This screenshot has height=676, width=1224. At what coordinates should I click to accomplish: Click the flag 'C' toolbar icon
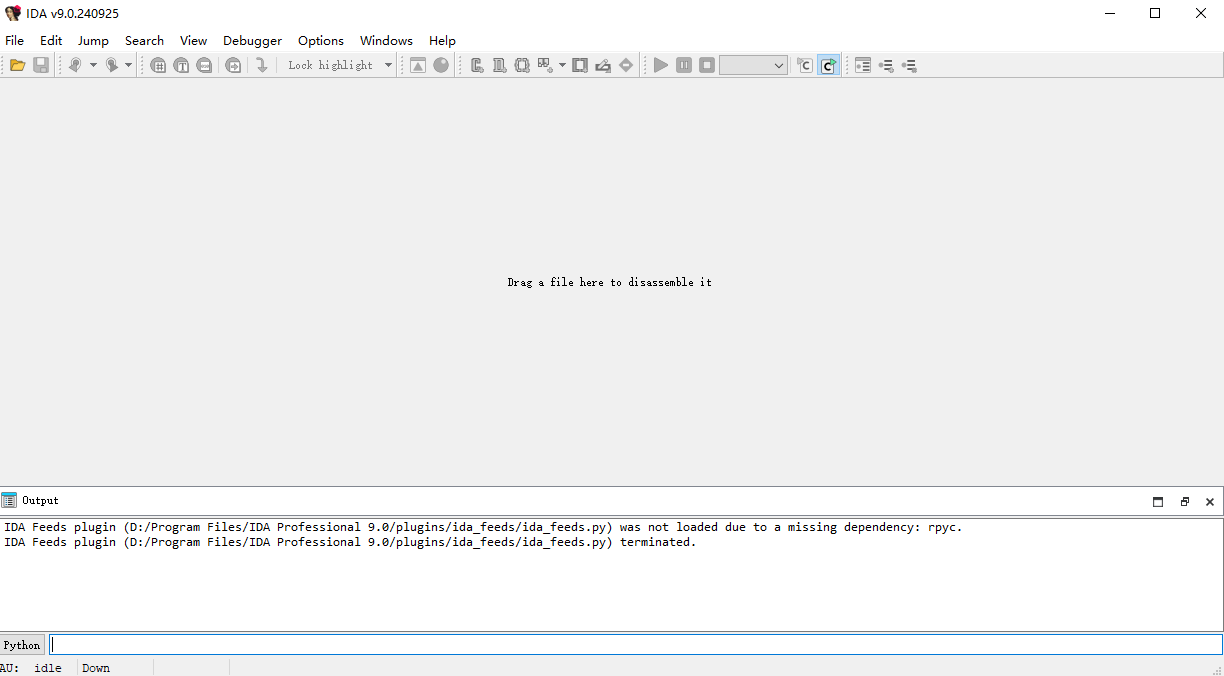tap(805, 65)
